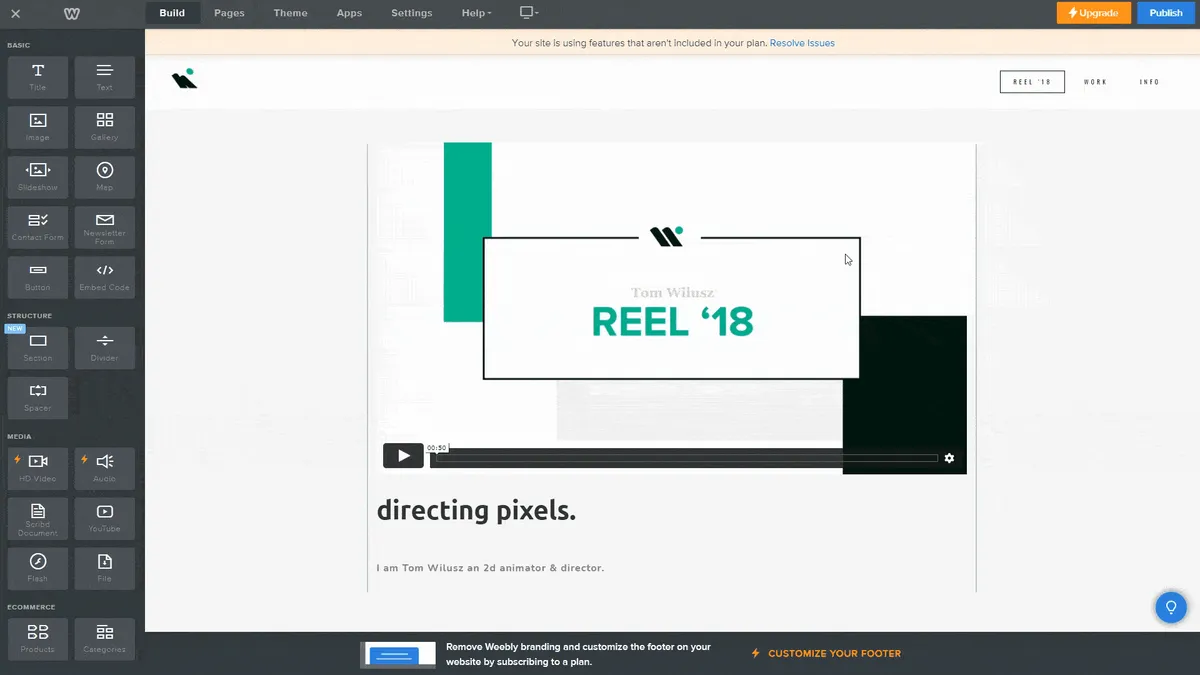Select the Image element
Screen dimensions: 1200x675
(38, 127)
